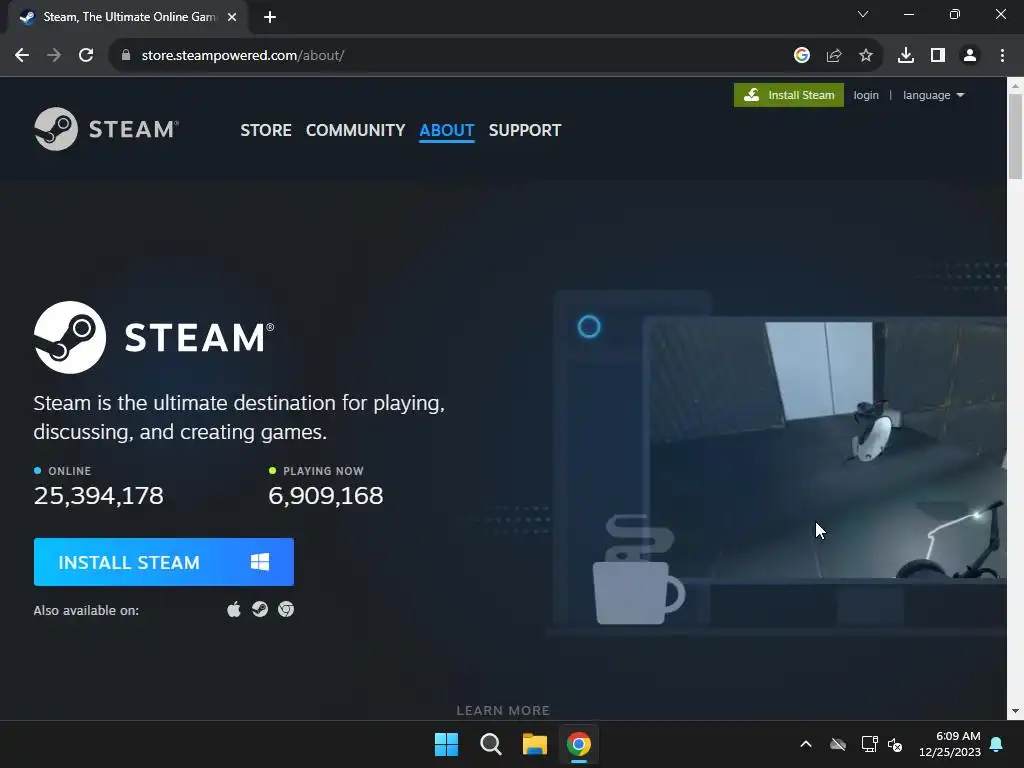View site information lock icon
This screenshot has height=768, width=1024.
point(126,56)
